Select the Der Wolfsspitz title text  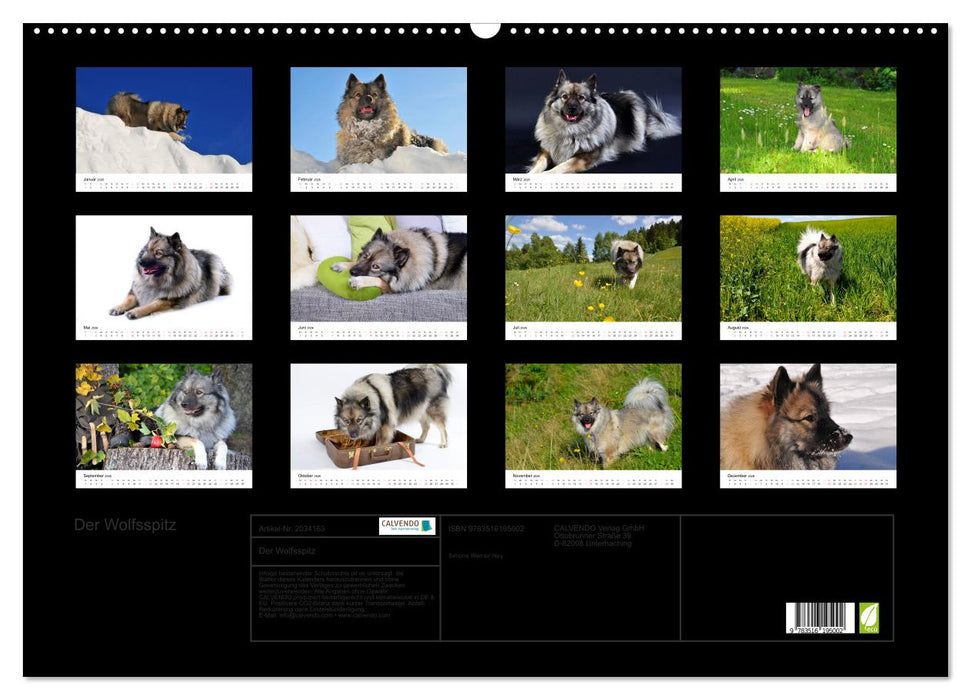[125, 523]
